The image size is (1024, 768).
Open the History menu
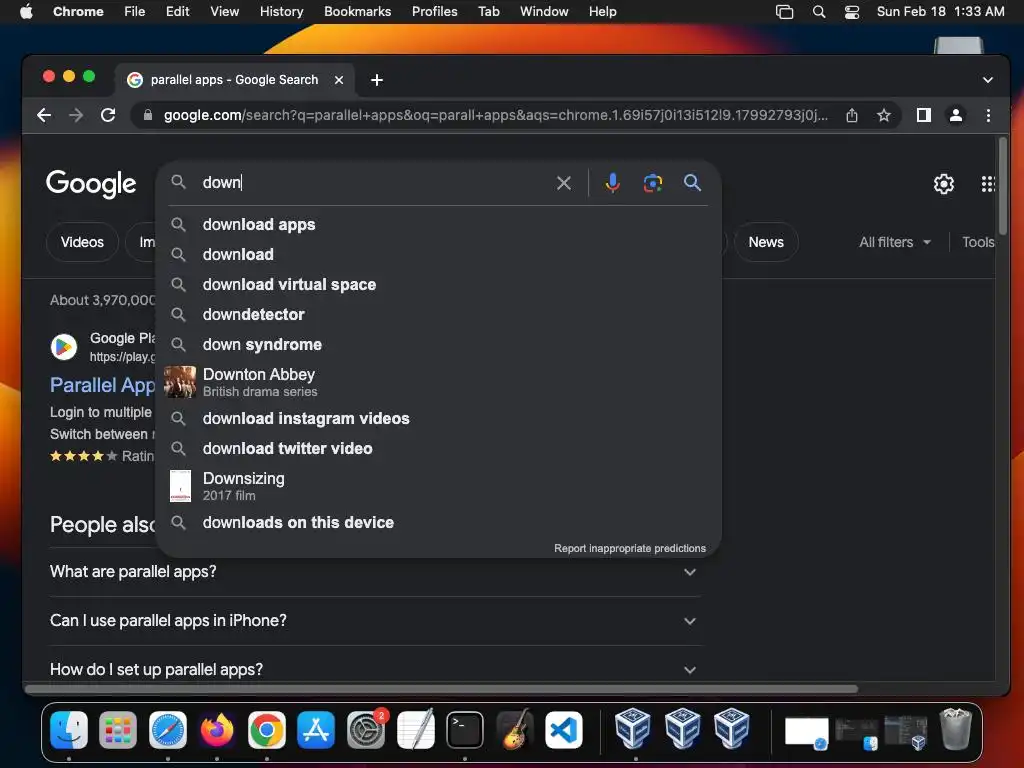click(x=281, y=12)
